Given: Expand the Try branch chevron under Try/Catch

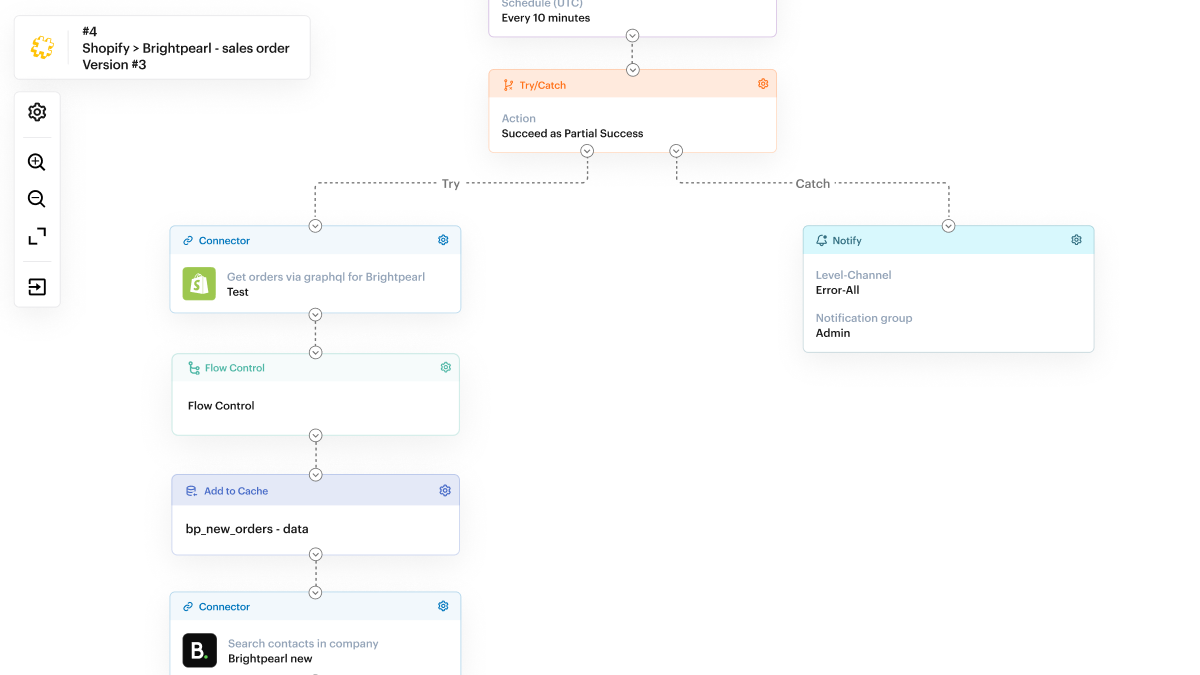Looking at the screenshot, I should pyautogui.click(x=587, y=151).
